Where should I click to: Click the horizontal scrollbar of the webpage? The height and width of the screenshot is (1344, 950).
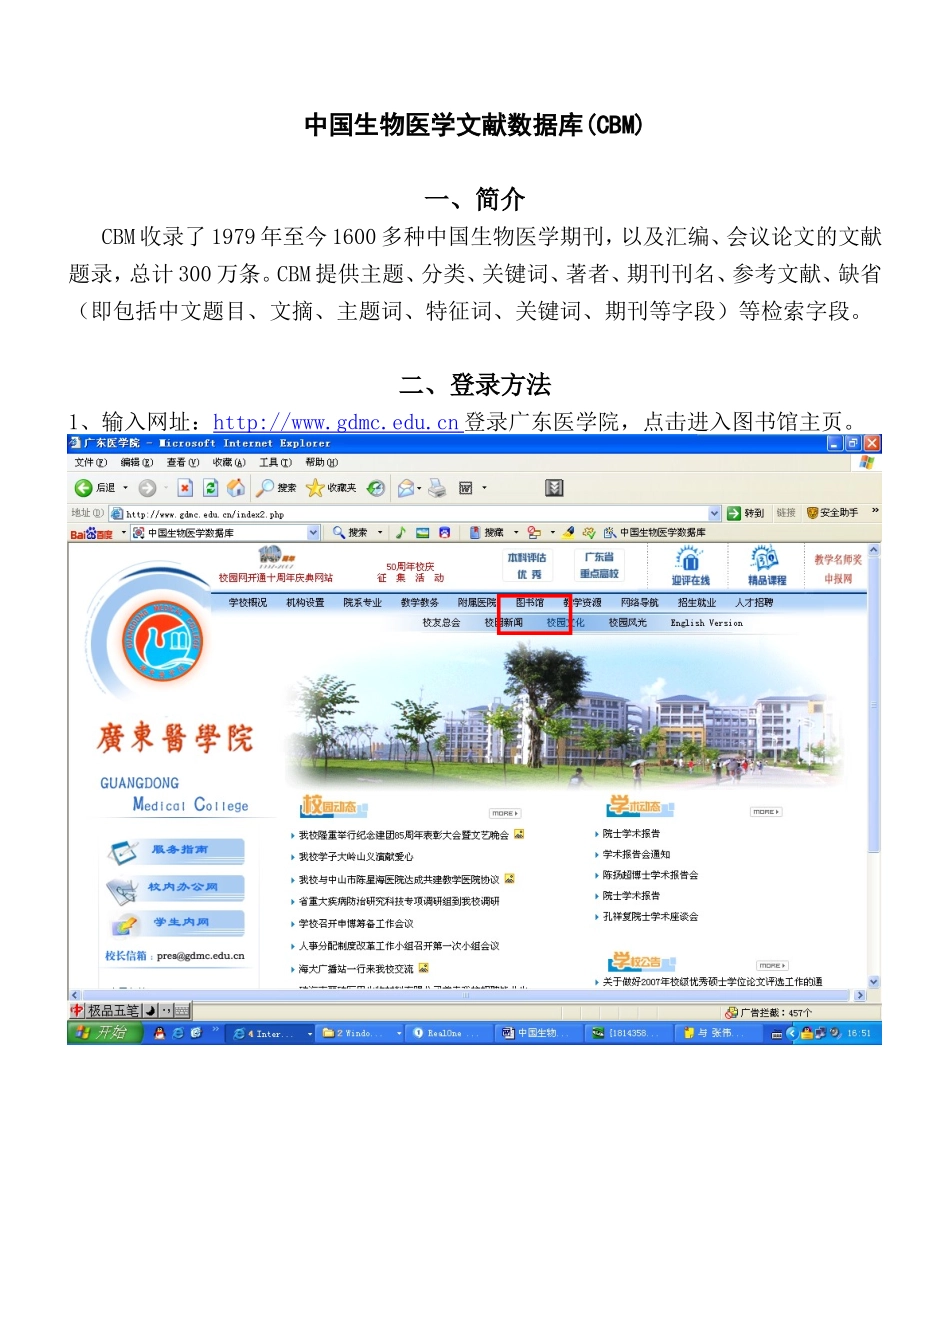coord(468,995)
